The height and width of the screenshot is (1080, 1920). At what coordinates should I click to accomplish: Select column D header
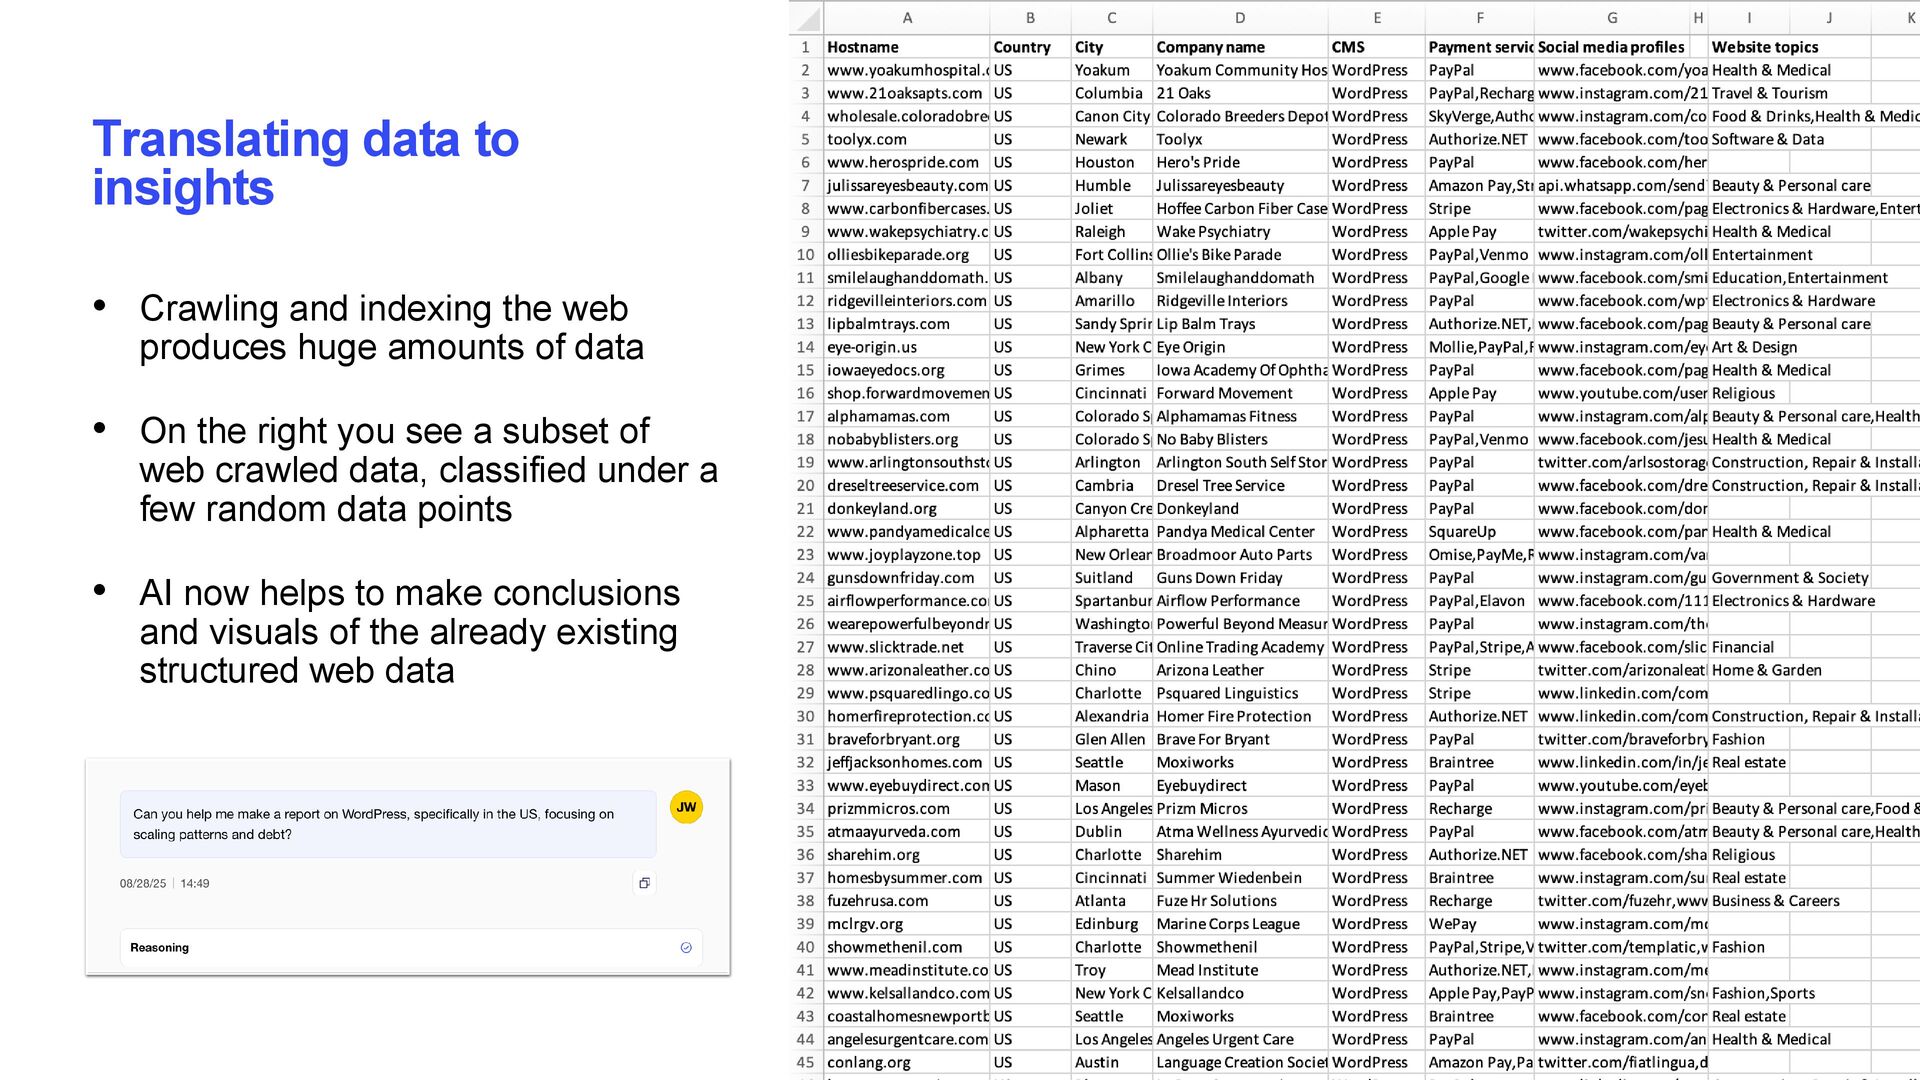[1239, 18]
